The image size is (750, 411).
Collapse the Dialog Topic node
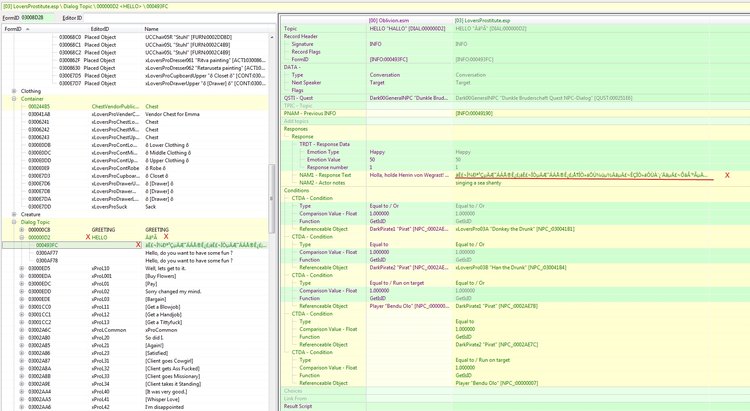pos(14,222)
